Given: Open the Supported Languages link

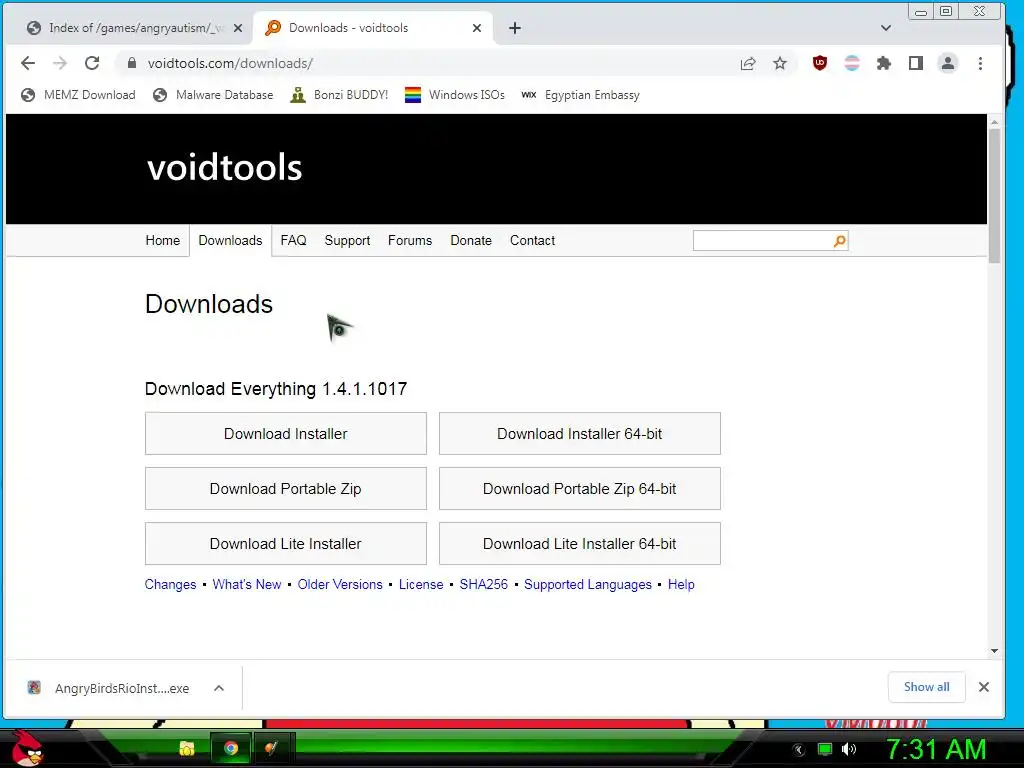Looking at the screenshot, I should point(588,584).
